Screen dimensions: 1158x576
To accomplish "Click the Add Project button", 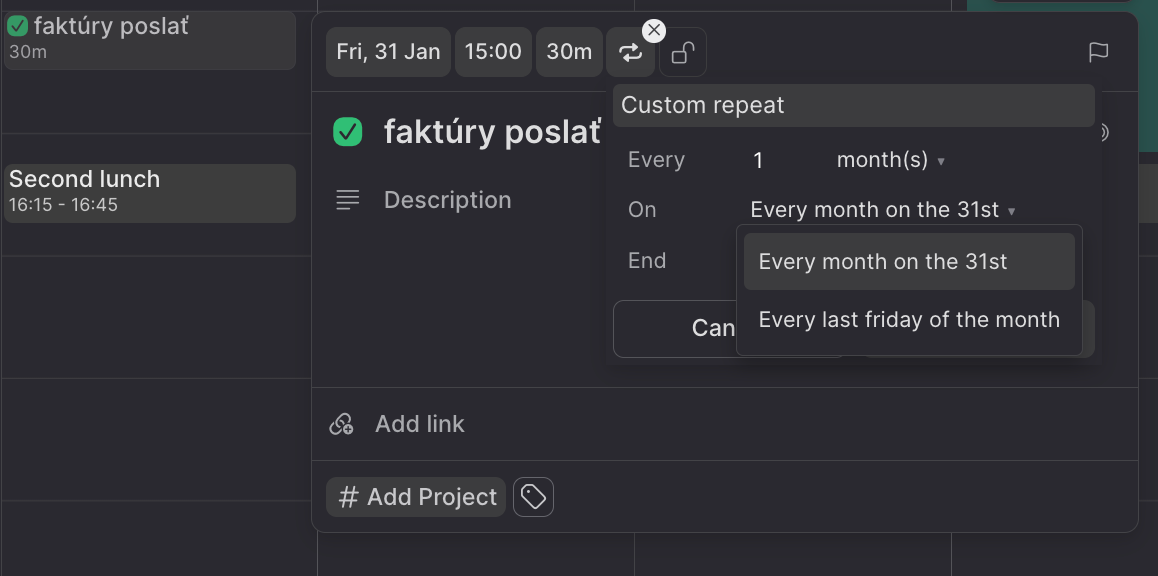I will point(416,497).
